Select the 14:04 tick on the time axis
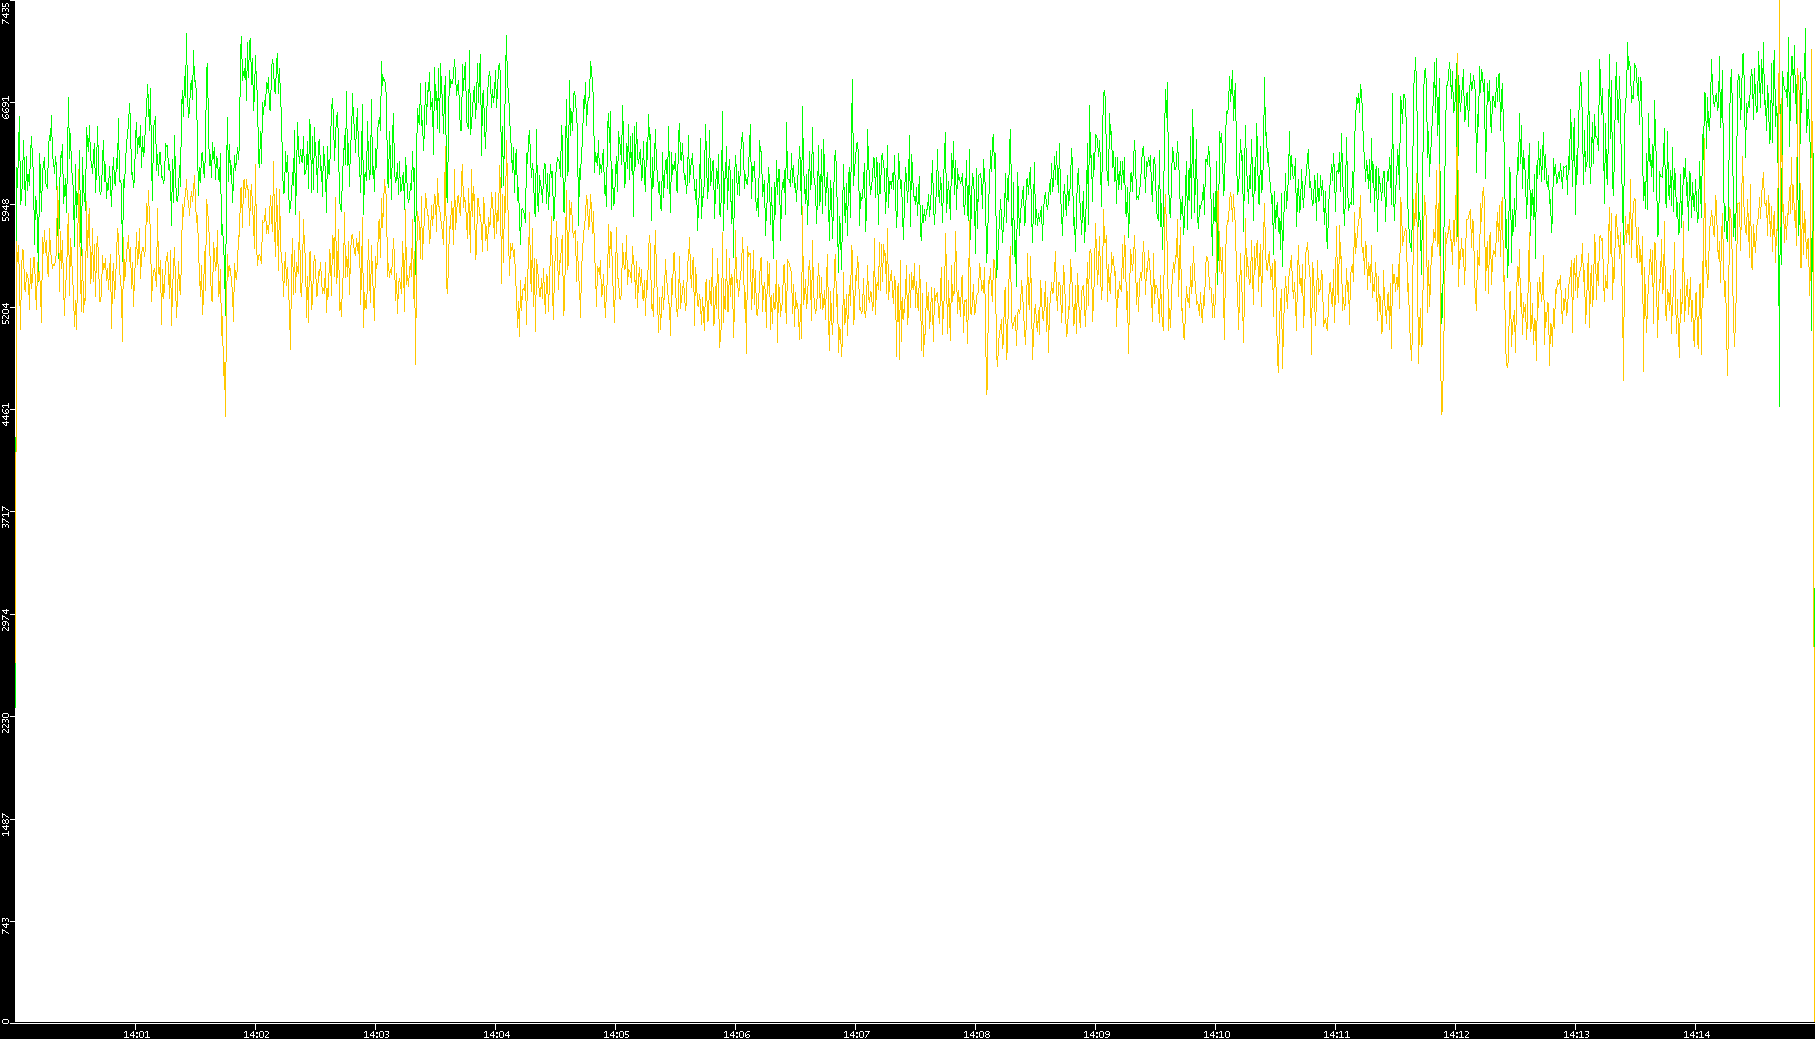Image resolution: width=1815 pixels, height=1039 pixels. pos(496,1033)
